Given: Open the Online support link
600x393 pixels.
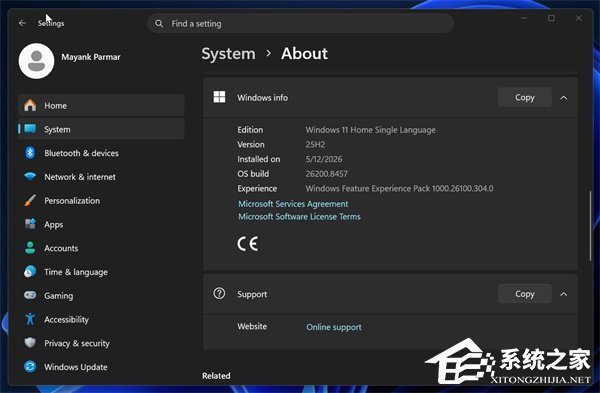Looking at the screenshot, I should pyautogui.click(x=334, y=327).
